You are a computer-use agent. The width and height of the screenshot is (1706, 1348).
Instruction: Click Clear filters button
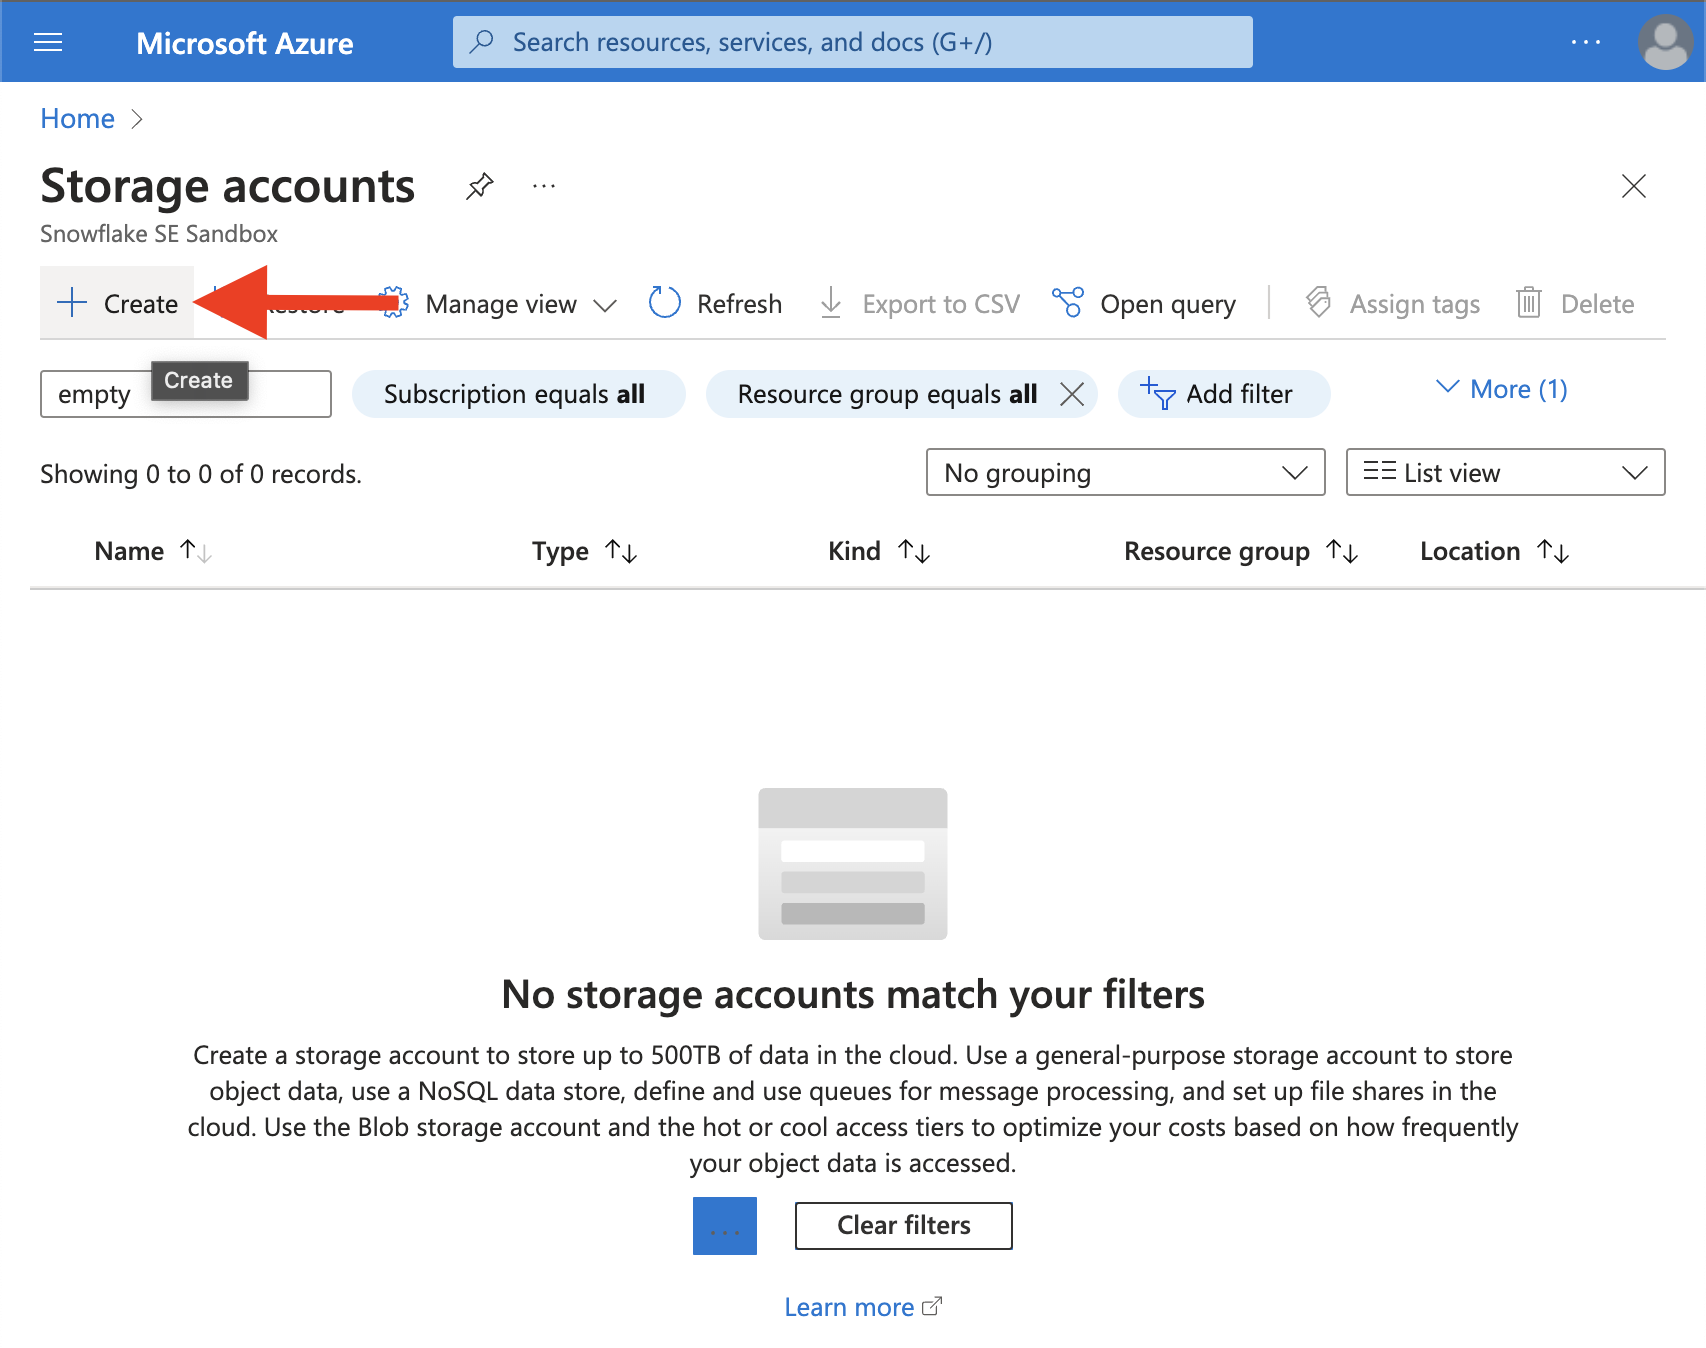click(904, 1226)
